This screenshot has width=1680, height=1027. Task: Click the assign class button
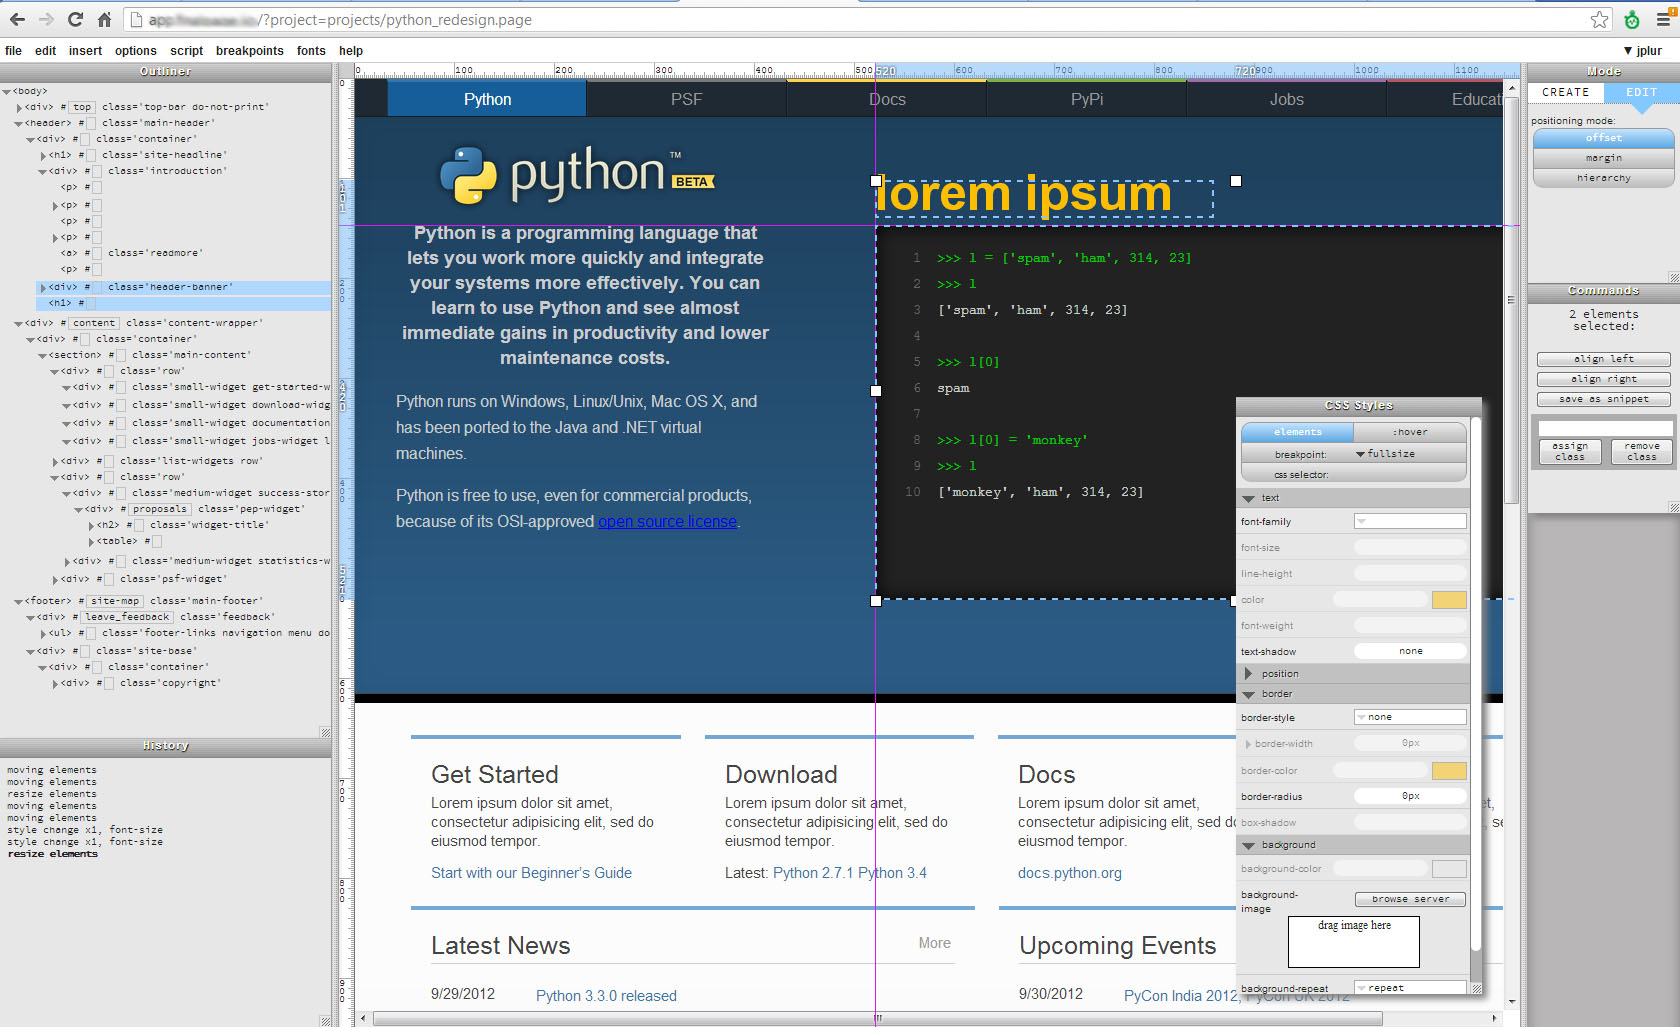pyautogui.click(x=1569, y=452)
